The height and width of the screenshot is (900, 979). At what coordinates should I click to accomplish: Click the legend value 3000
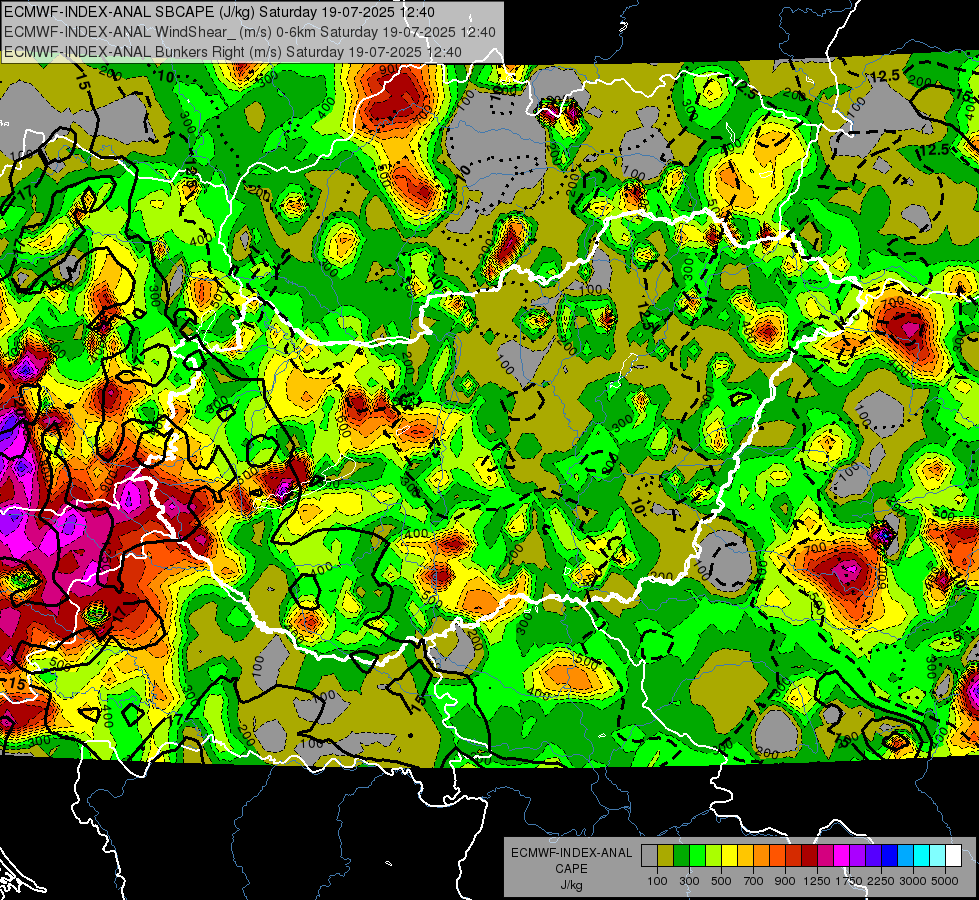tap(912, 881)
